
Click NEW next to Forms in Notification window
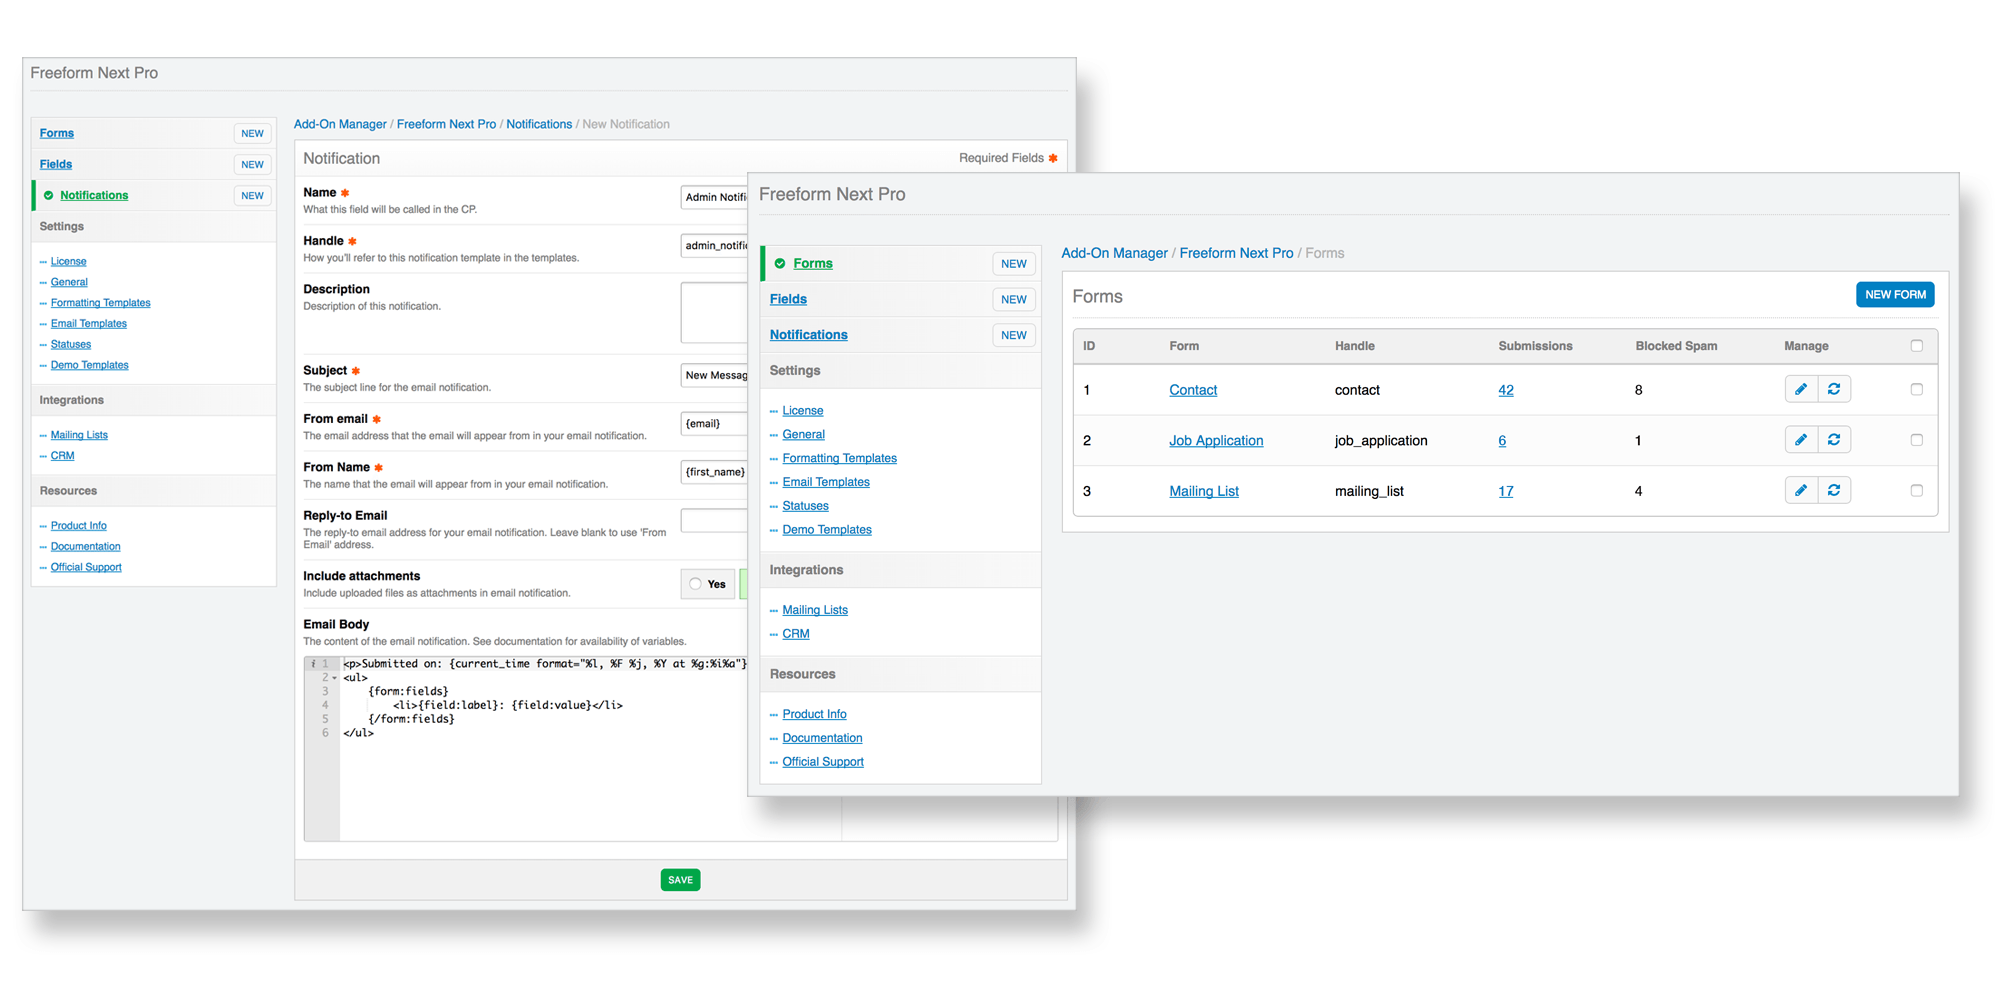coord(252,133)
